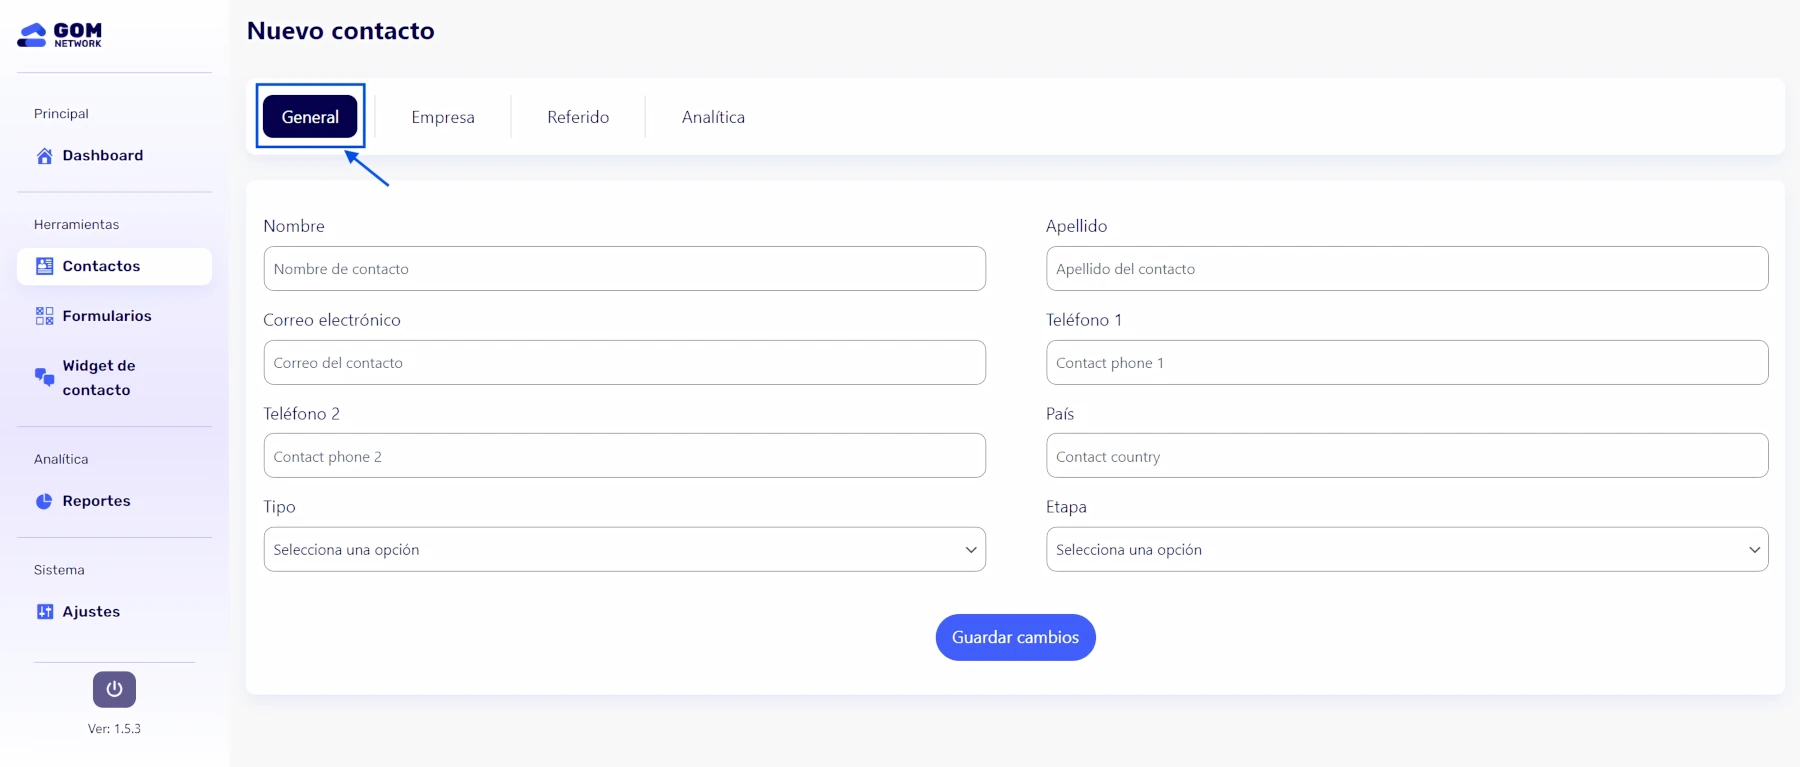Open Ajustes settings page
Viewport: 1800px width, 767px height.
click(x=114, y=612)
